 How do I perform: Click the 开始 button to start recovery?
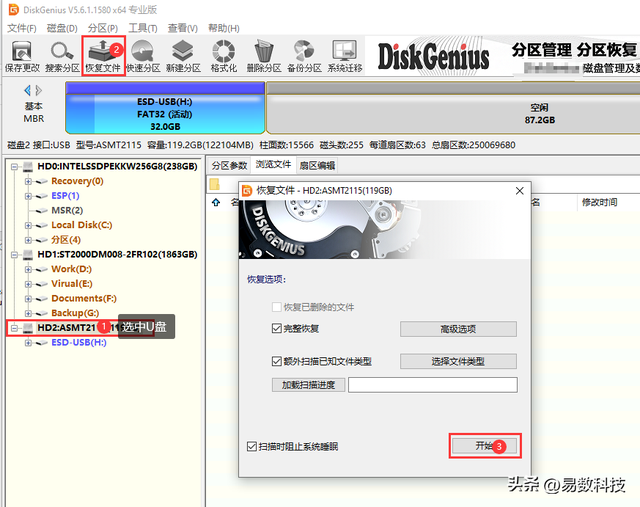pos(485,446)
